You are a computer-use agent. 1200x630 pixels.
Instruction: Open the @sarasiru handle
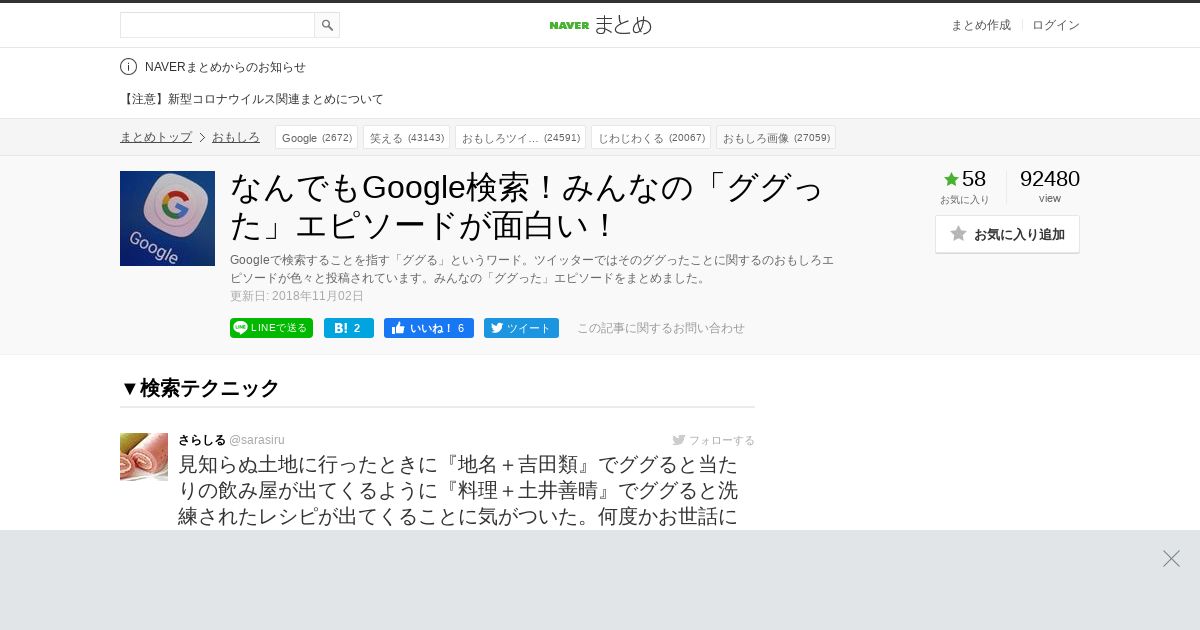pyautogui.click(x=257, y=440)
